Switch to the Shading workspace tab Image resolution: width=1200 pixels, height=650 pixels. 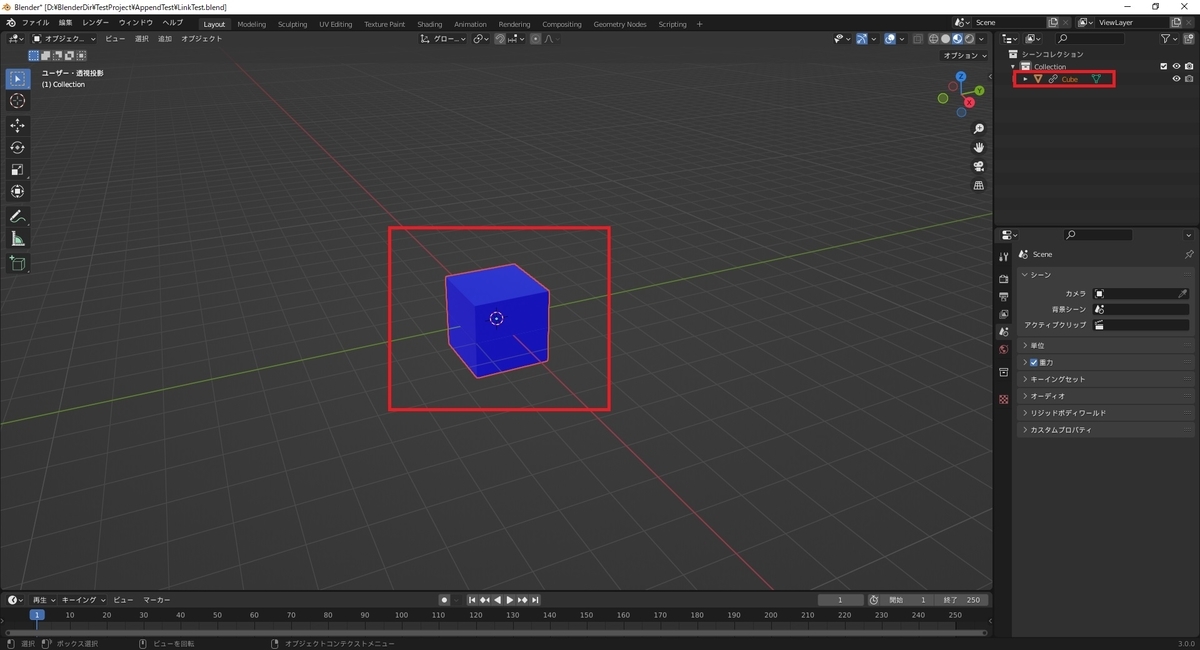point(429,24)
